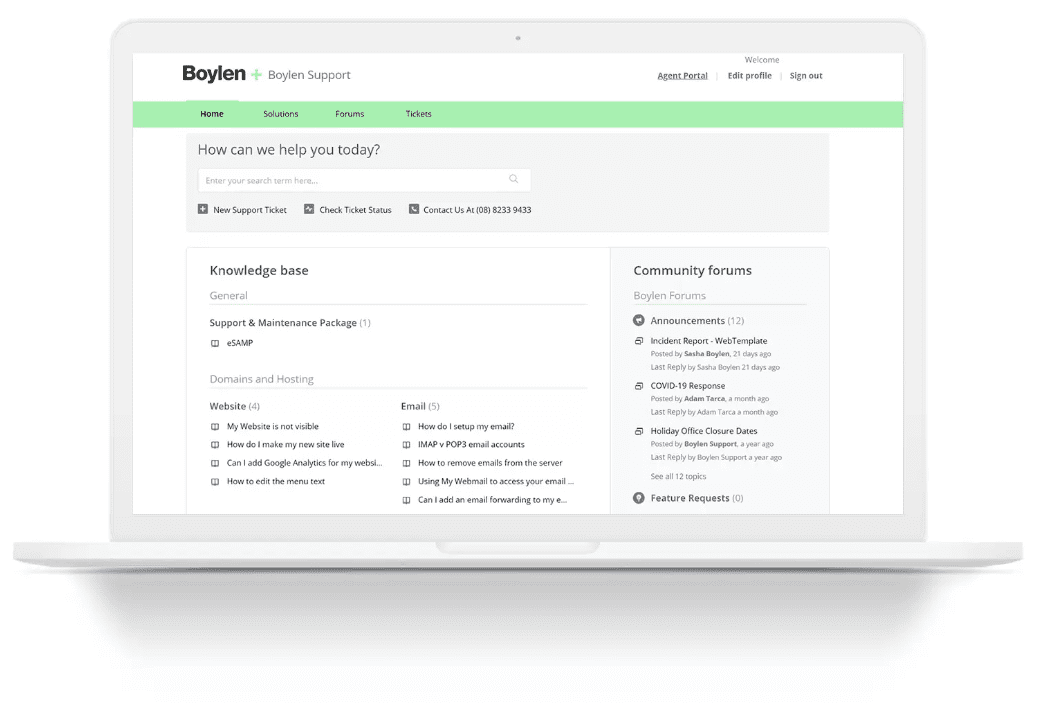Click the Holiday Office Closure Dates topic icon
Screen dimensions: 1040x704
(x=639, y=431)
